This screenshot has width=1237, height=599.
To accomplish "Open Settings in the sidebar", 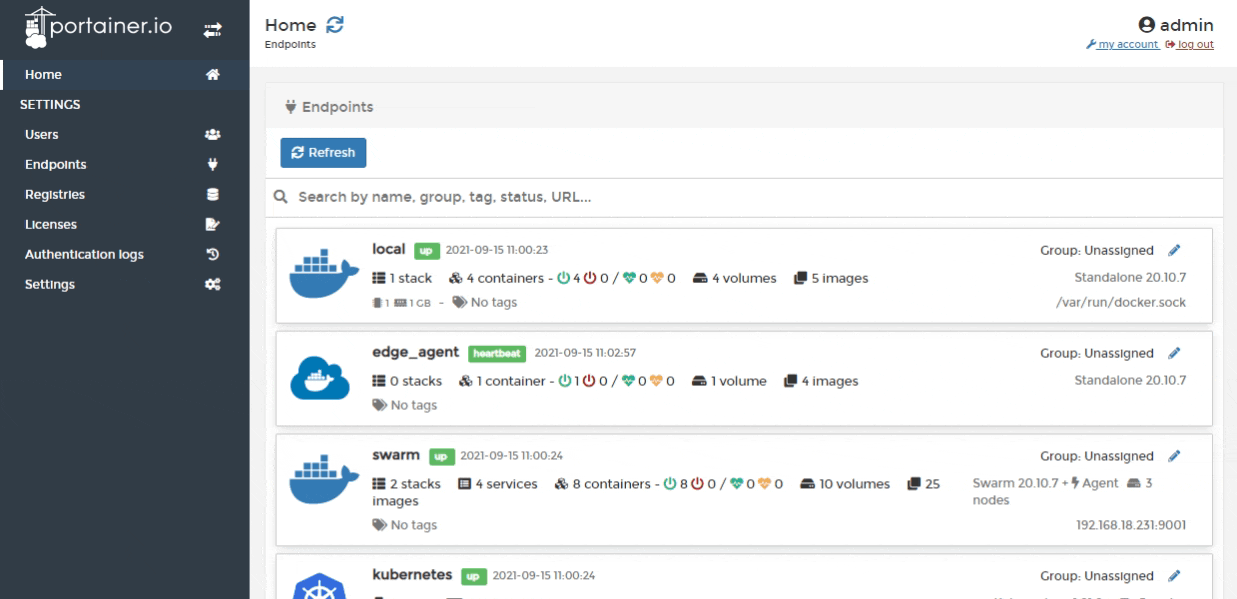I will tap(50, 284).
